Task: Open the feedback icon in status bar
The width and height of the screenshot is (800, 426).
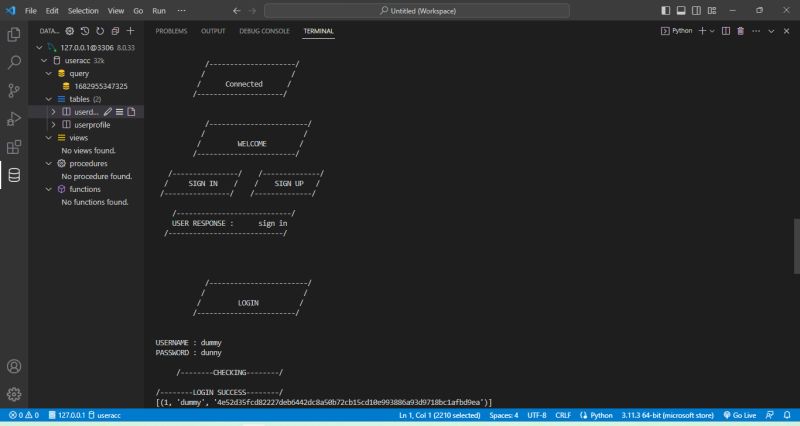Action: point(769,415)
